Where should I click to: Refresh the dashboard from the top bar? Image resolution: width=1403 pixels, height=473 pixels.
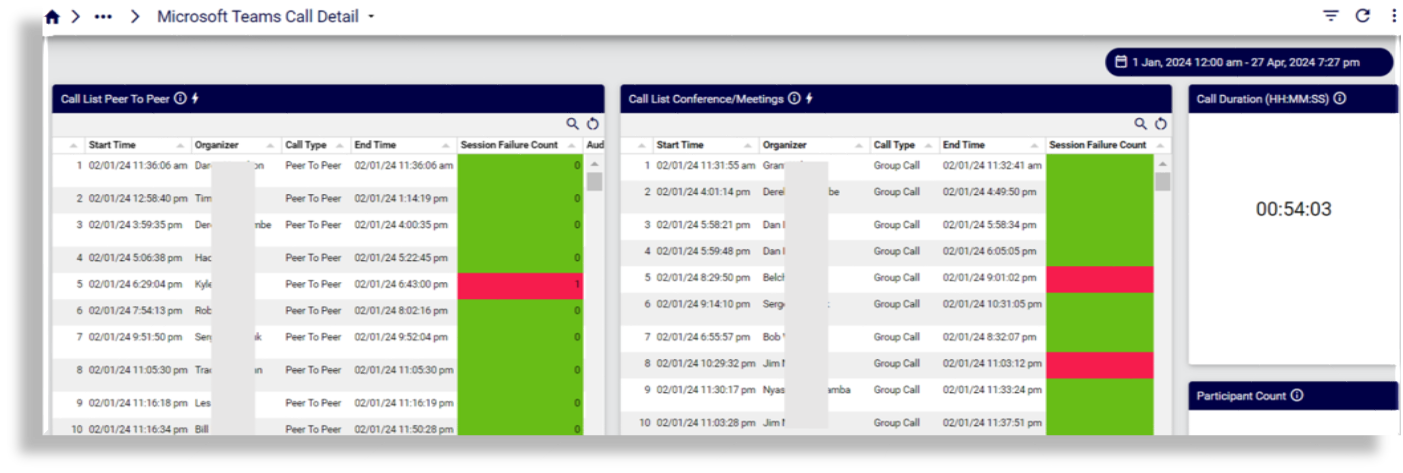click(1362, 16)
